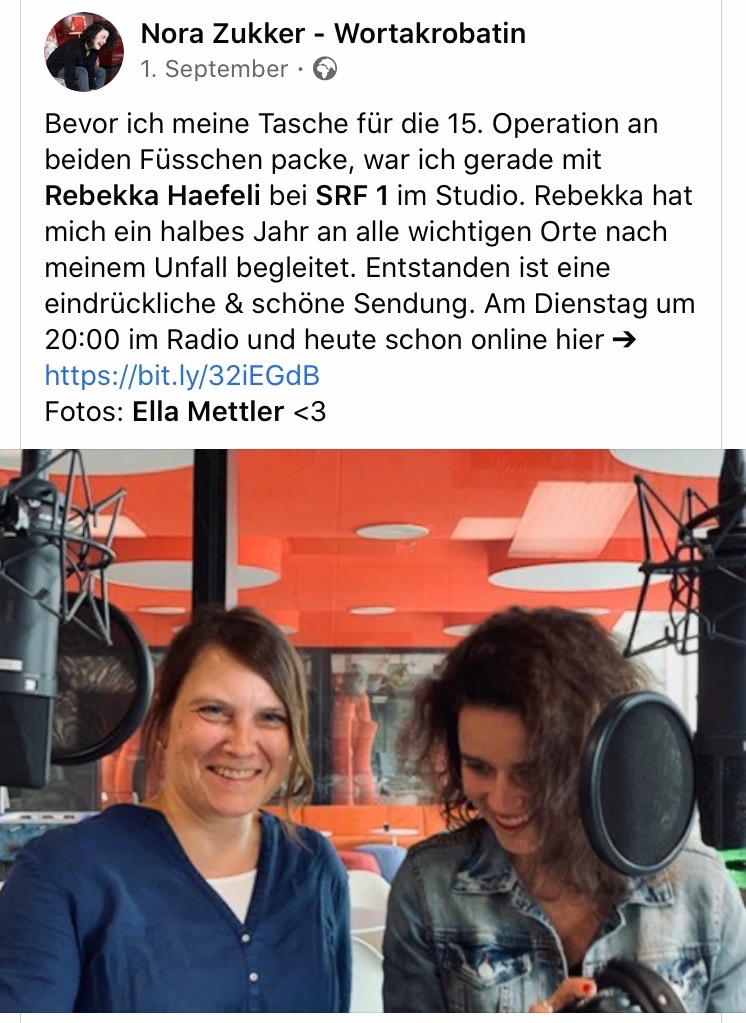The height and width of the screenshot is (1023, 746).
Task: Click the sentence 'Am Dienstag um 20:00 im Radio'
Action: click(370, 322)
